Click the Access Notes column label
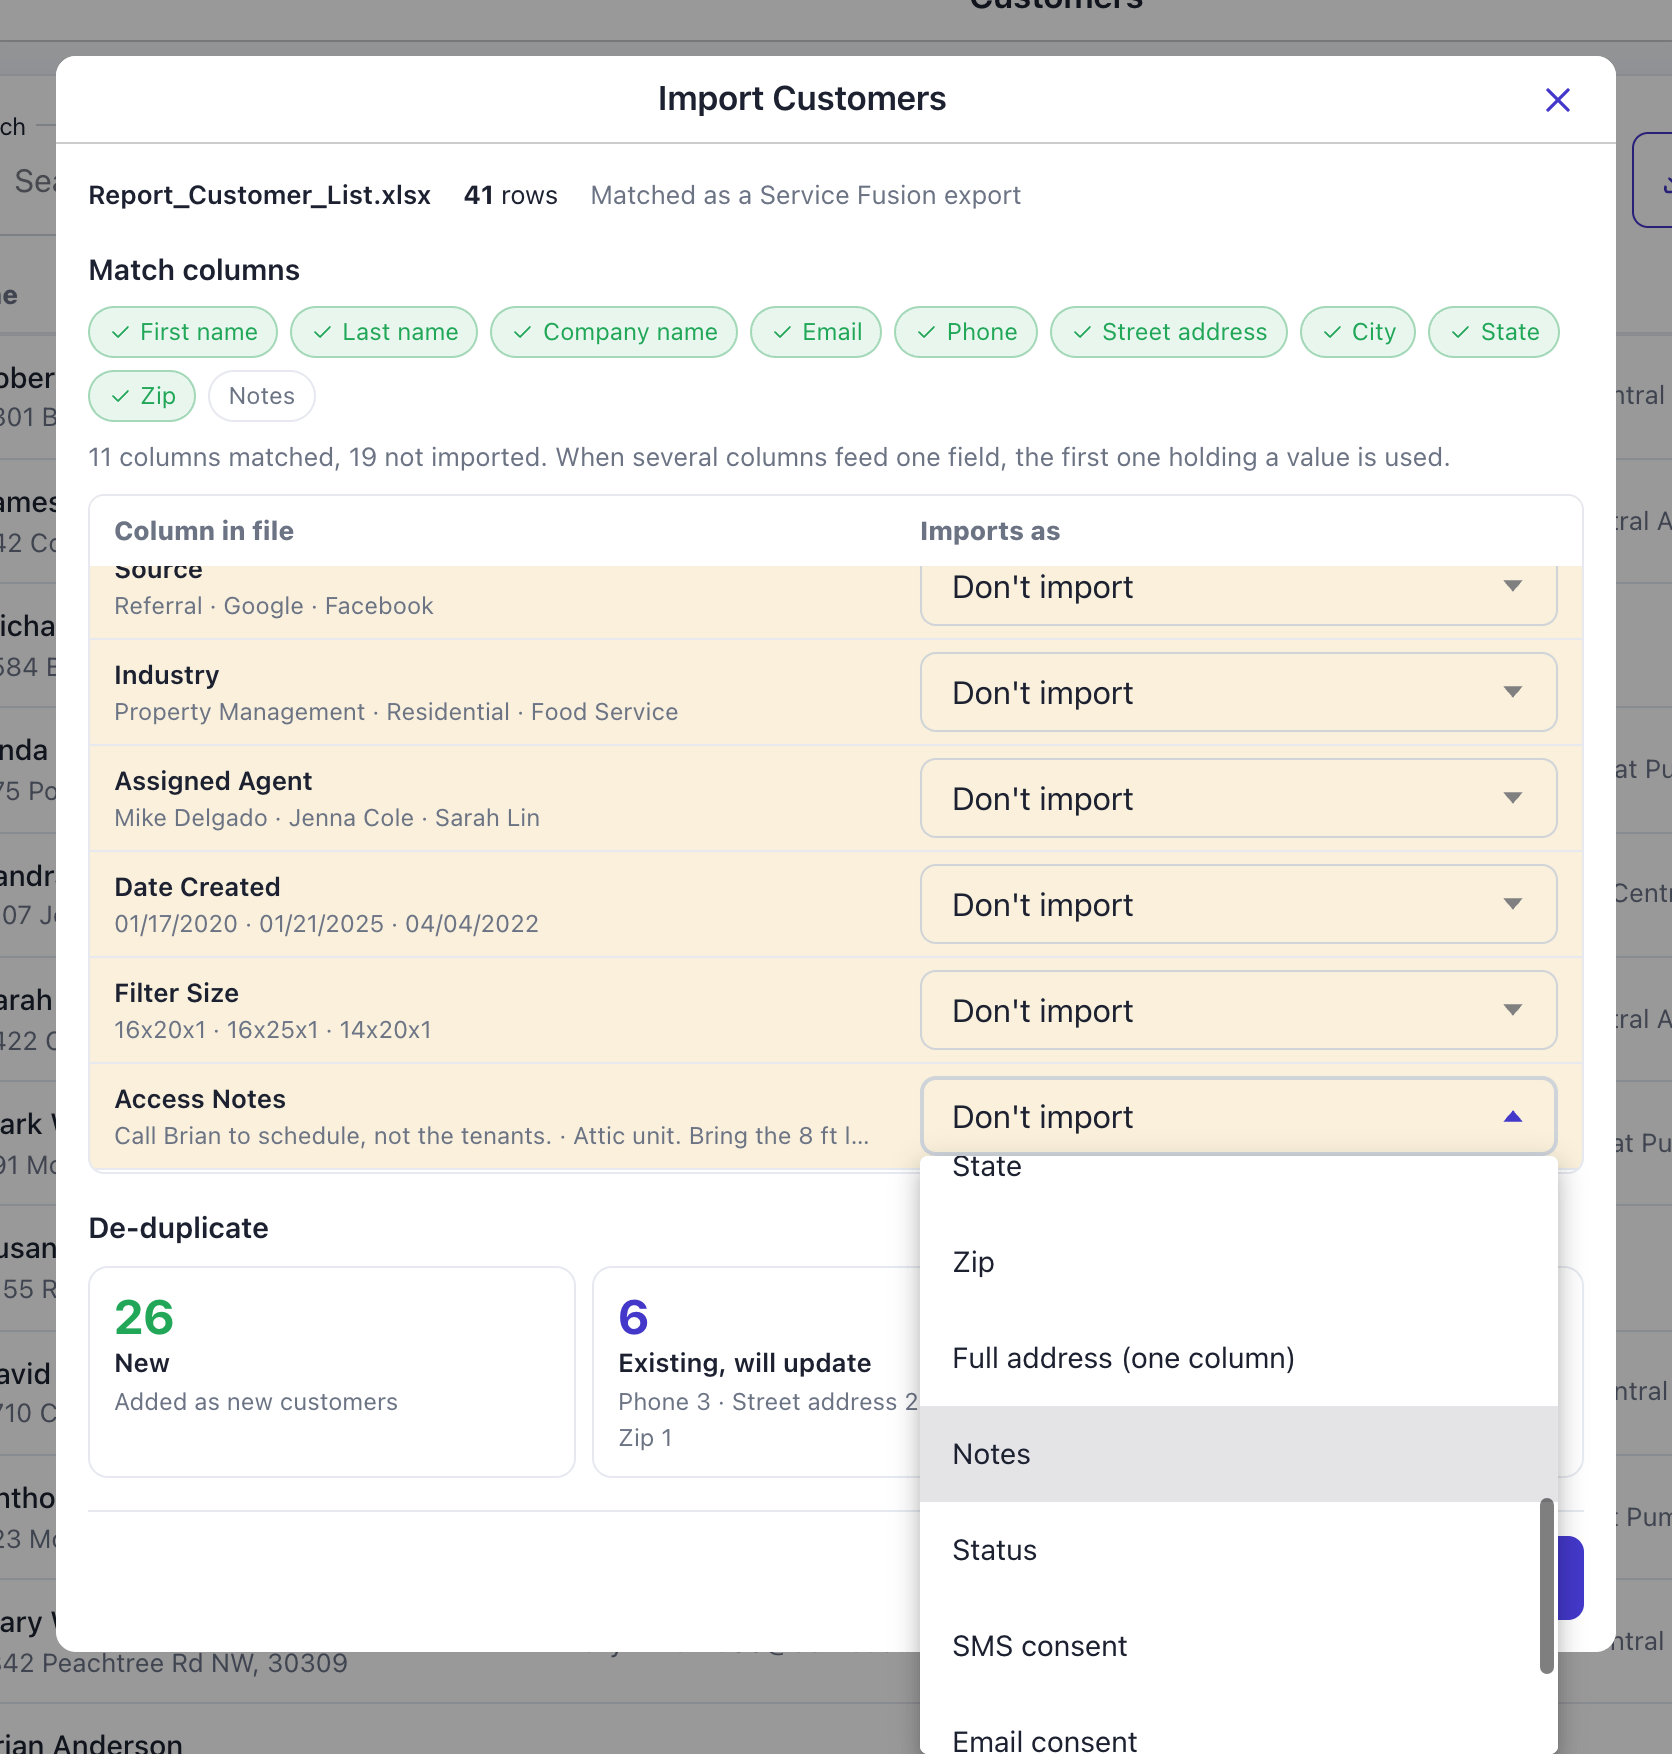 pos(200,1099)
